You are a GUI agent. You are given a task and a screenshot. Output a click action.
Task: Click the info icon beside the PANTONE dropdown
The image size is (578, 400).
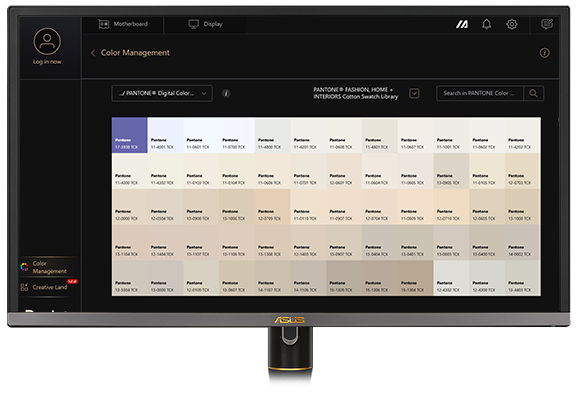(226, 94)
